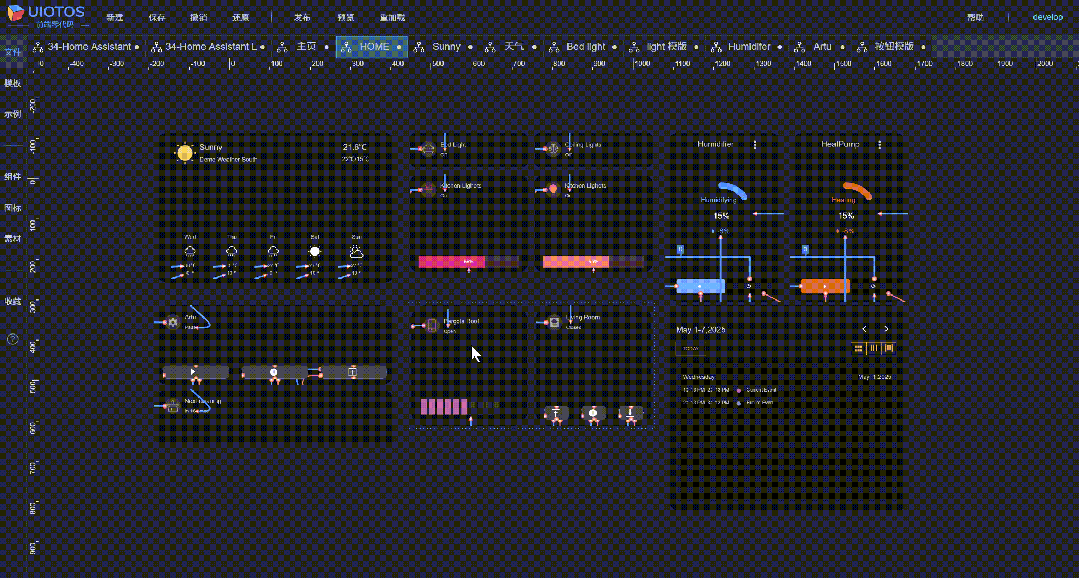1079x578 pixels.
Task: Select the HOME tab
Action: point(372,47)
